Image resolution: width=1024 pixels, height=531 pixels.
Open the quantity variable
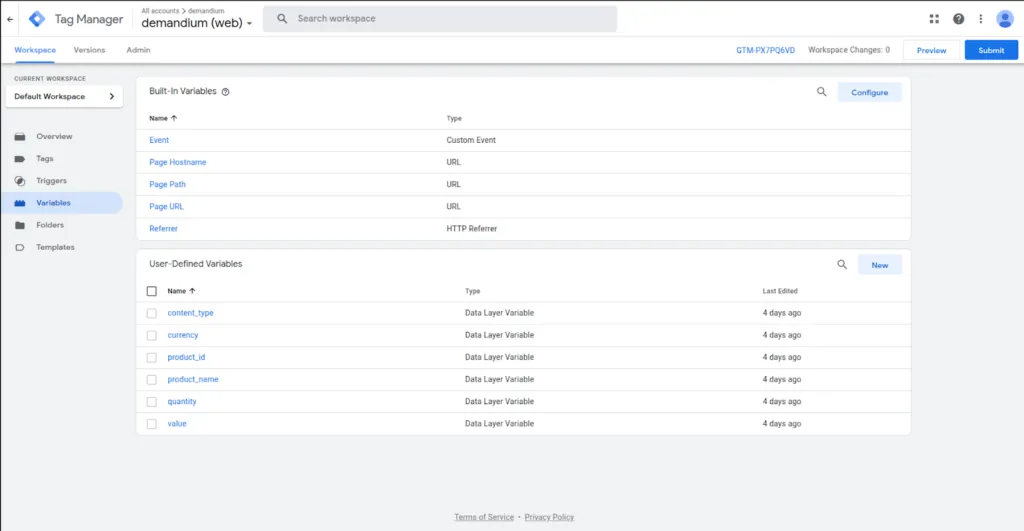(x=182, y=402)
